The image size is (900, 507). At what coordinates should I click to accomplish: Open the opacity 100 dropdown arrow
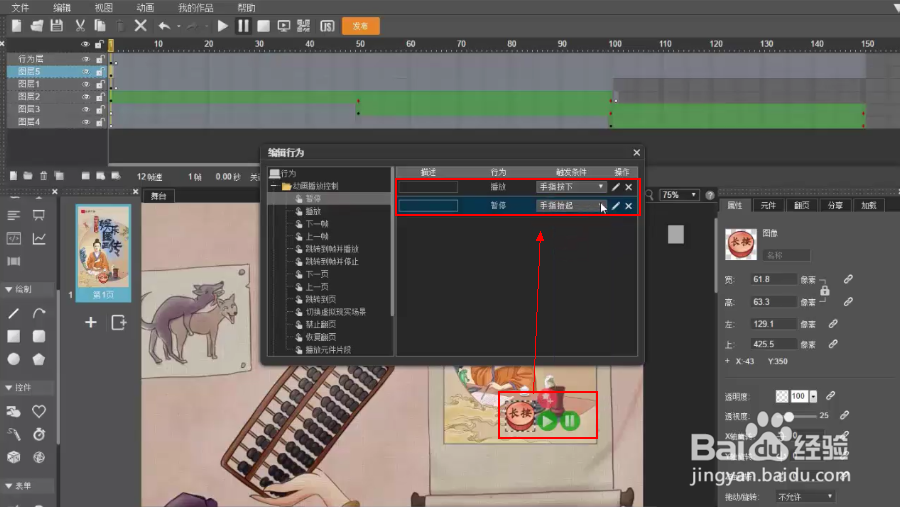(x=813, y=396)
